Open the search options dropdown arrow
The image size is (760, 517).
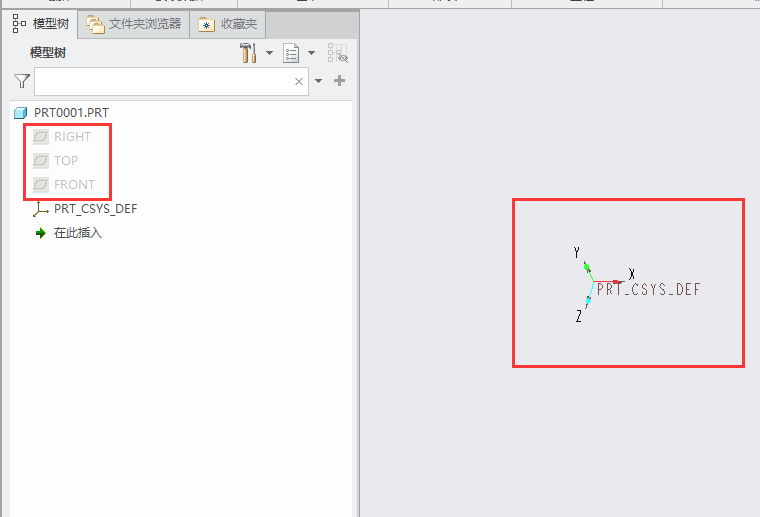(318, 81)
